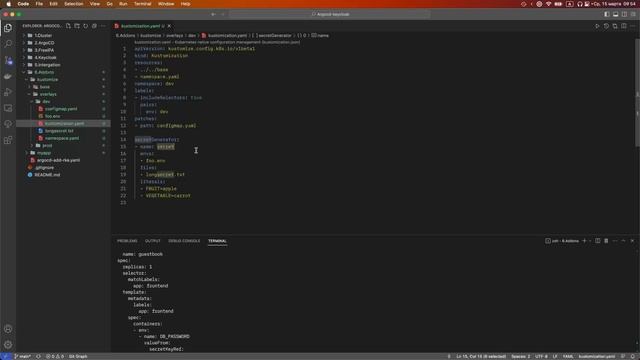The height and width of the screenshot is (360, 640).
Task: Select the TERMINAL panel tab
Action: pos(217,241)
